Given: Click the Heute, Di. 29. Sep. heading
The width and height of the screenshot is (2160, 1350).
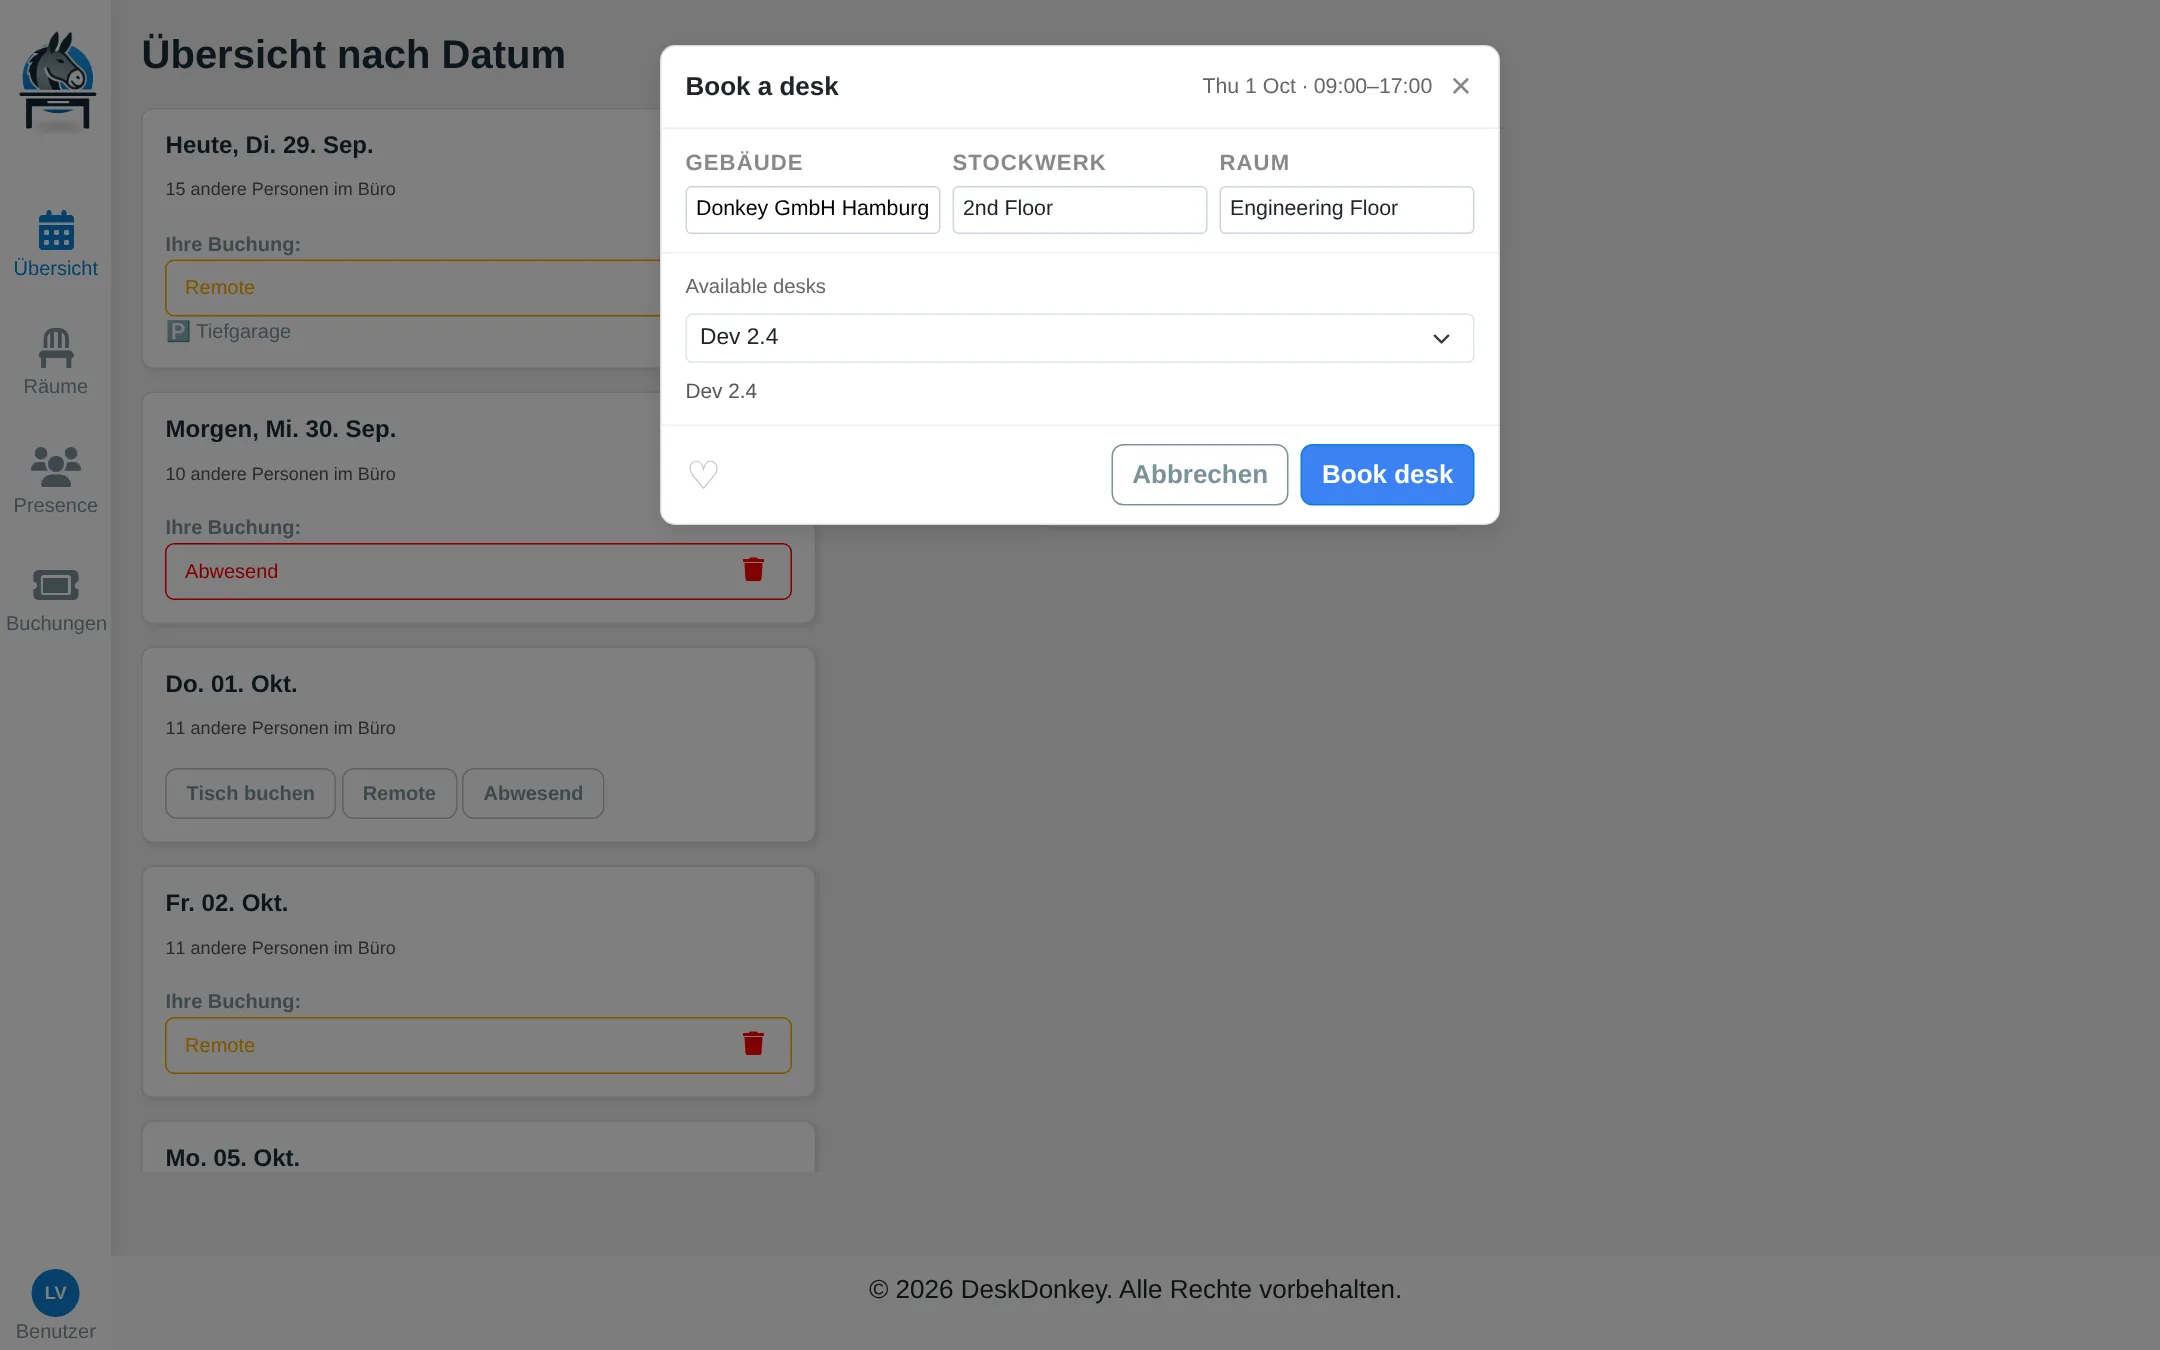Looking at the screenshot, I should point(269,145).
